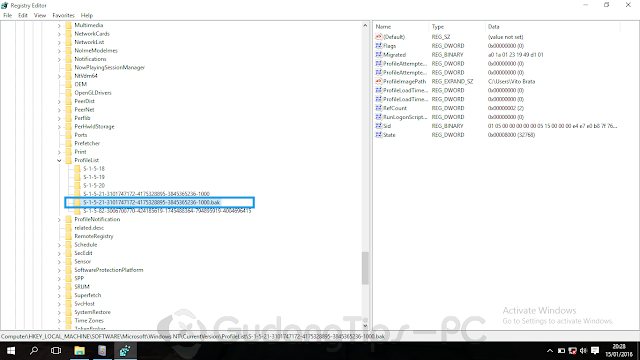Click the (Default) string value icon
This screenshot has height=360, width=640.
378,37
